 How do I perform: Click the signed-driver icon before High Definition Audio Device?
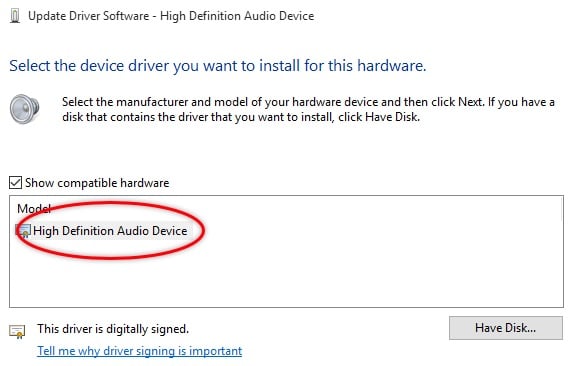(x=23, y=231)
